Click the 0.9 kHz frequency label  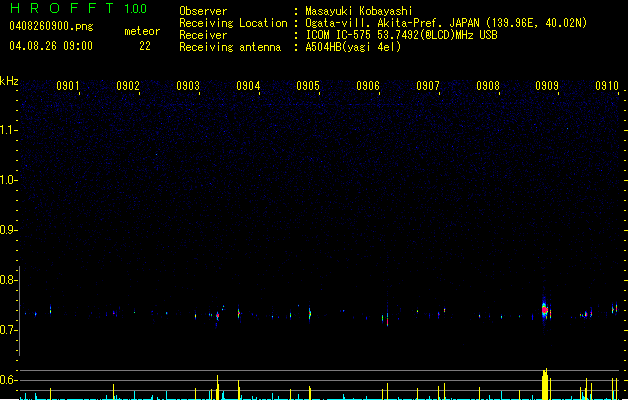8,230
